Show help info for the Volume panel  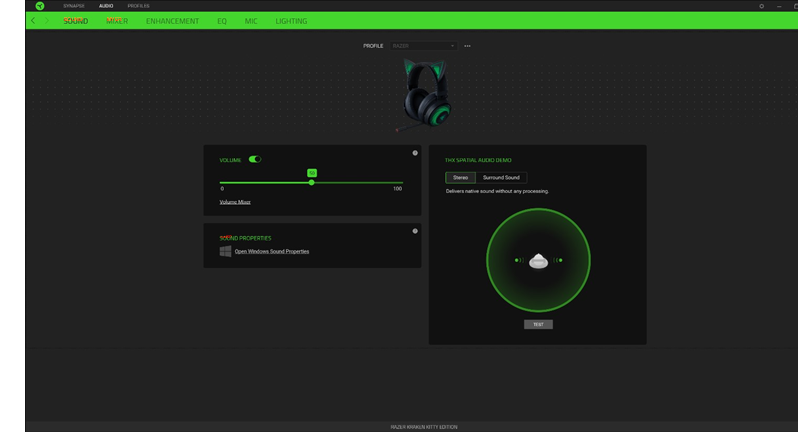coord(415,153)
